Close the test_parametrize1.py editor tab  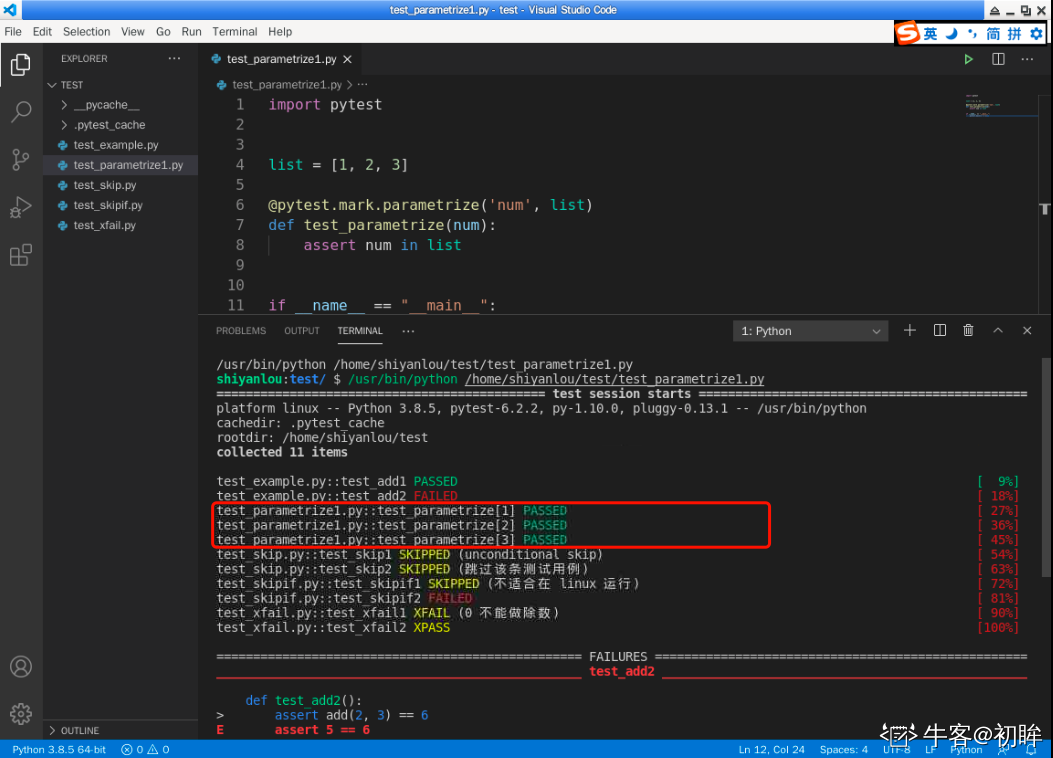tap(347, 59)
